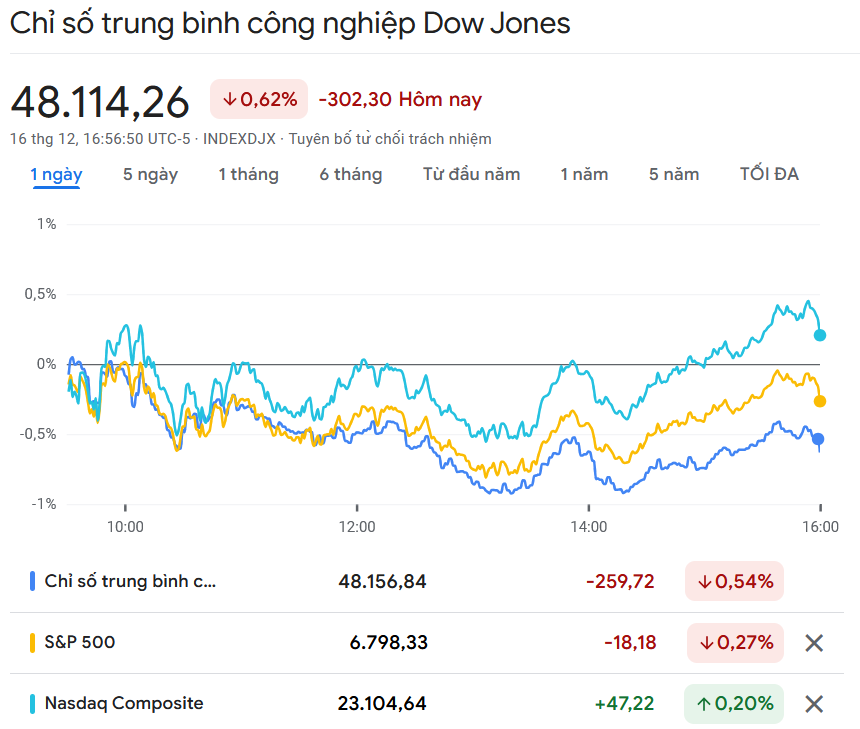860x729 pixels.
Task: Click the red 0,27% S&P 500 badge
Action: pos(734,643)
